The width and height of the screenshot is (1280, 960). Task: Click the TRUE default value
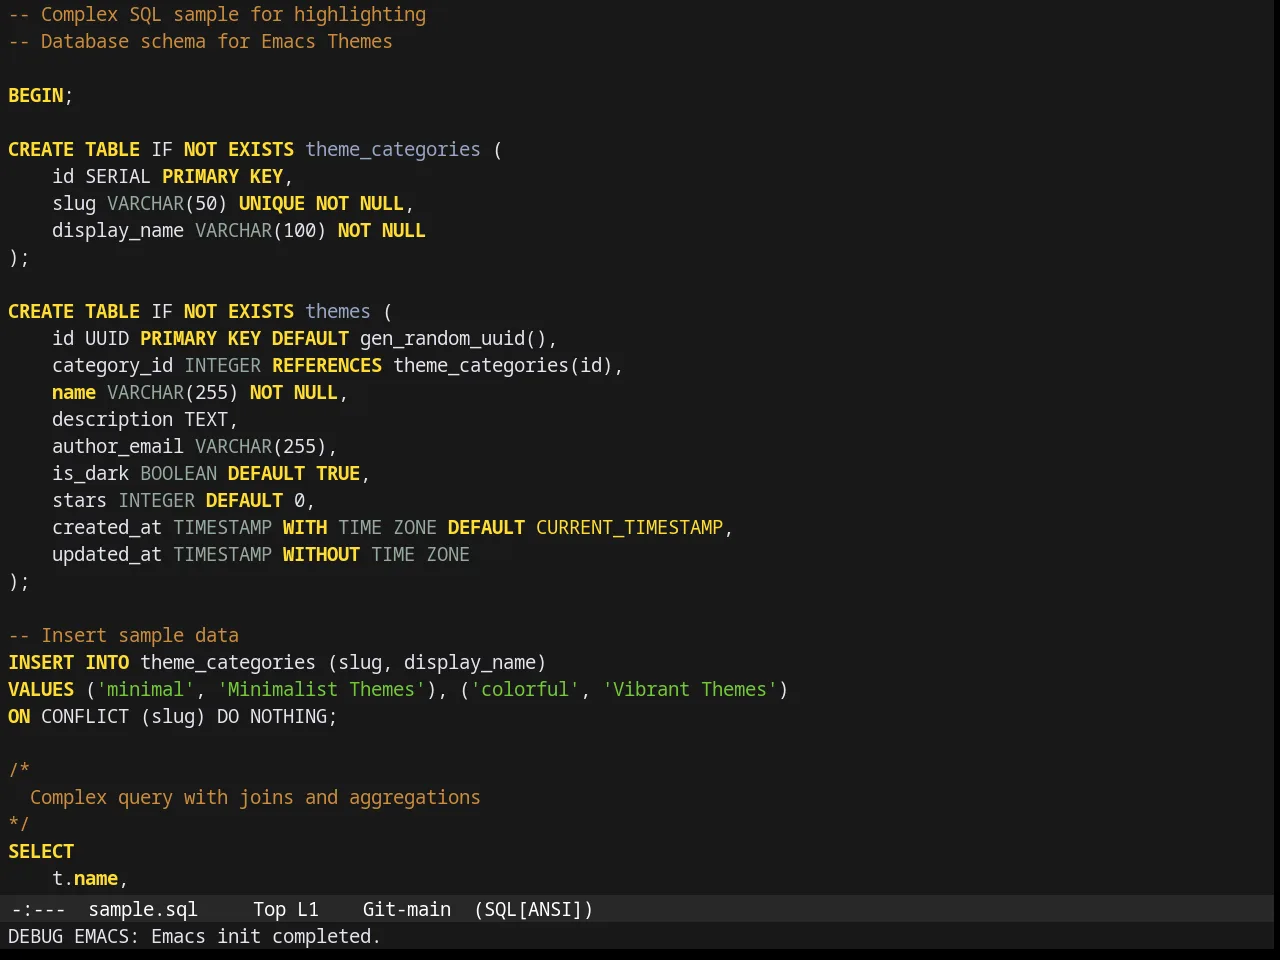(338, 473)
